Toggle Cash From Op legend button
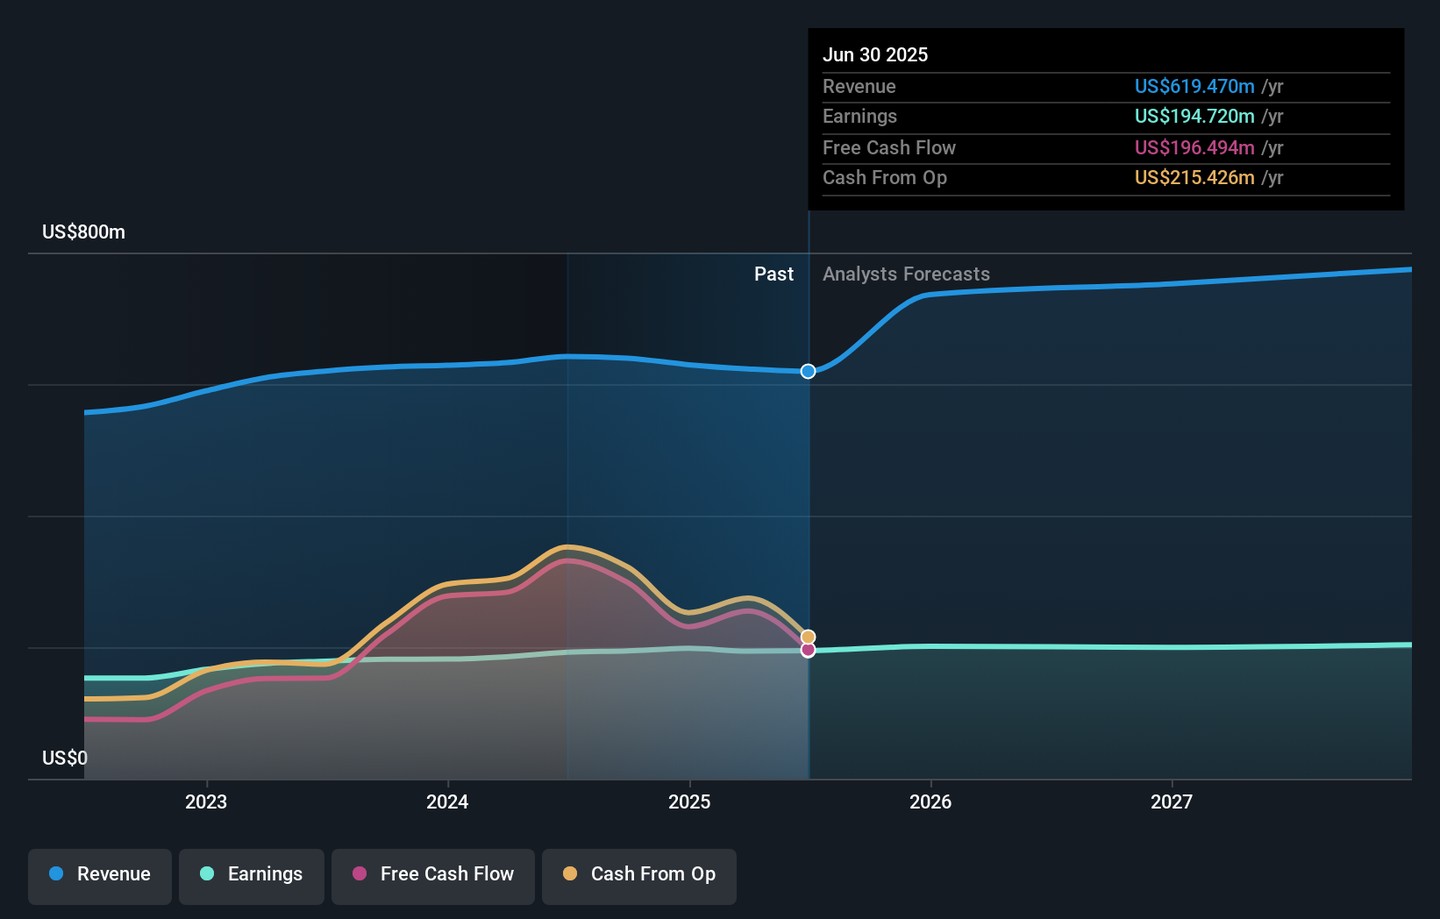Viewport: 1440px width, 919px height. pyautogui.click(x=639, y=875)
